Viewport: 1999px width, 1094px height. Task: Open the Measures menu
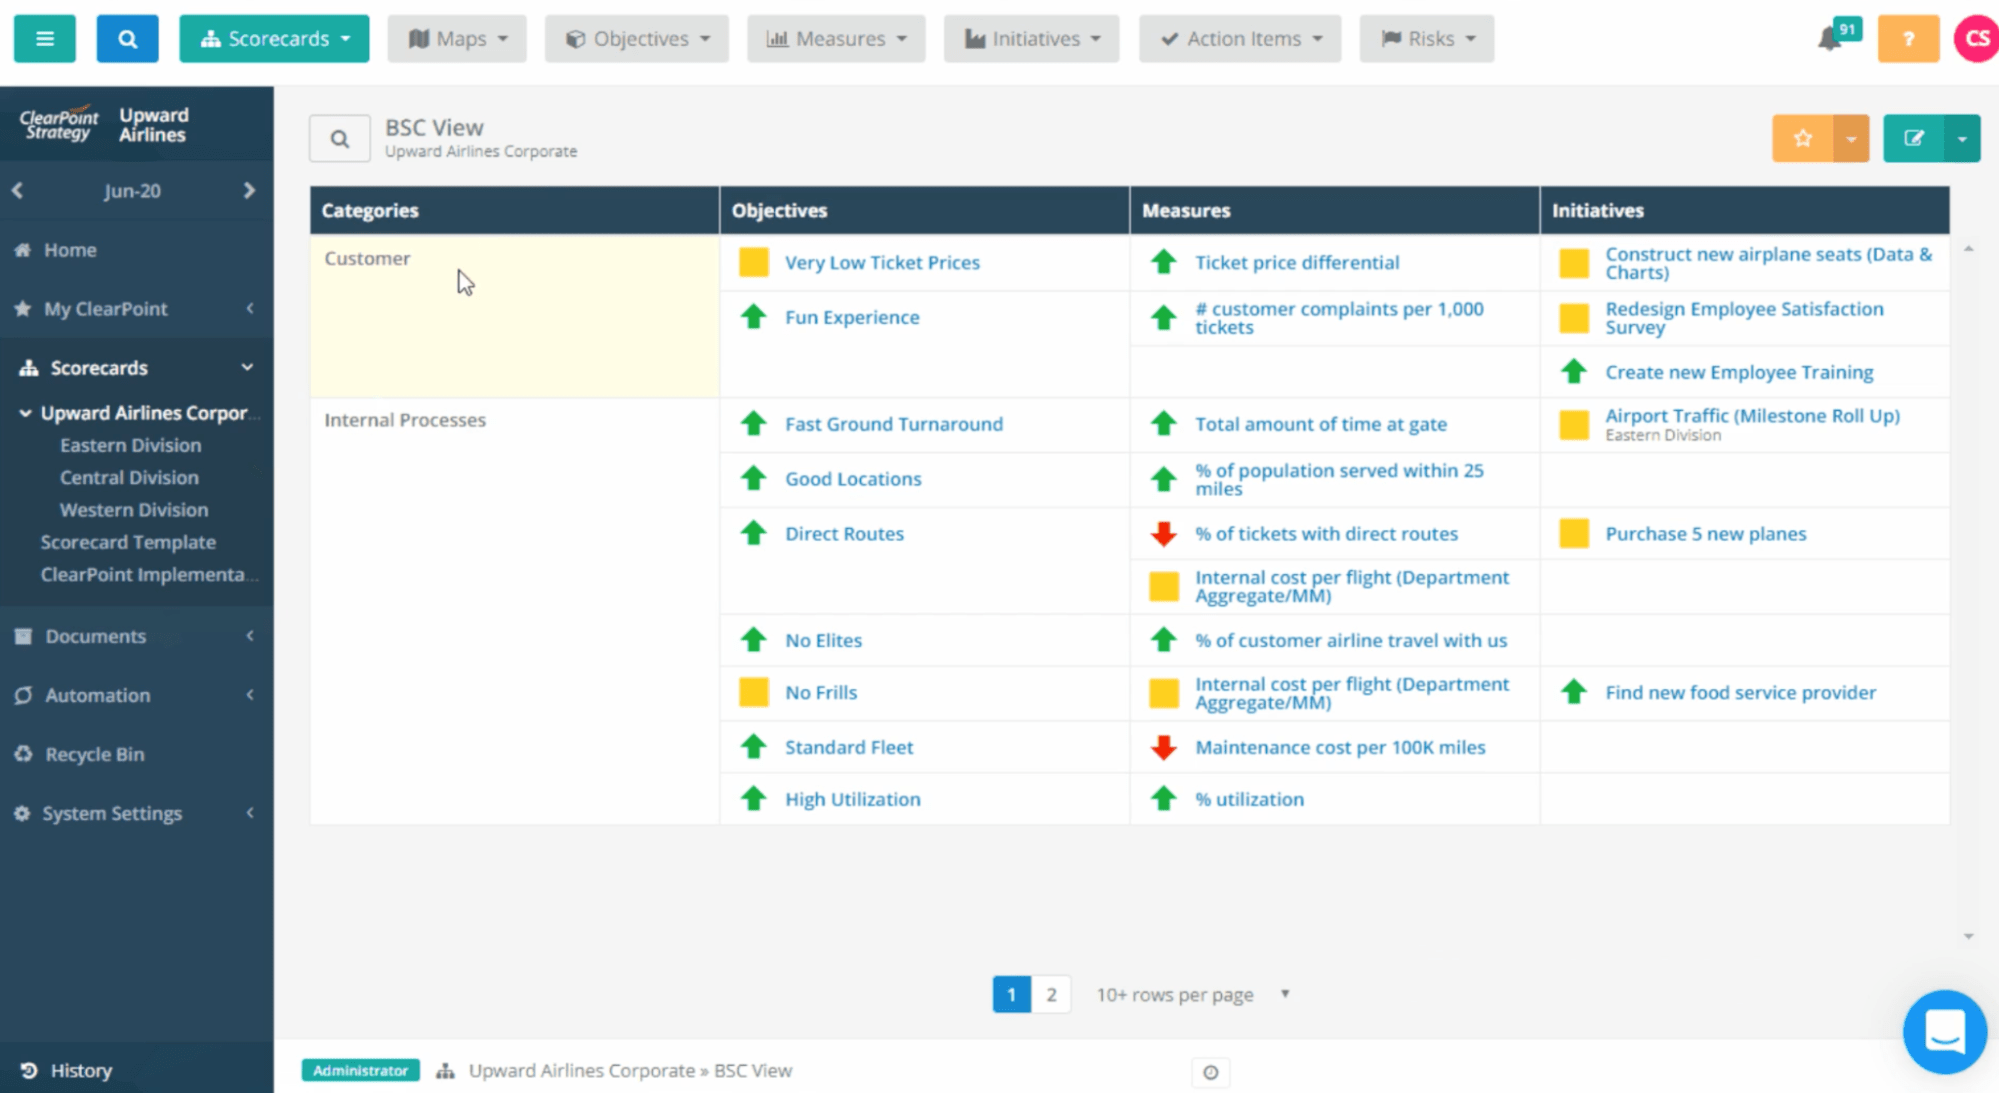pyautogui.click(x=836, y=38)
